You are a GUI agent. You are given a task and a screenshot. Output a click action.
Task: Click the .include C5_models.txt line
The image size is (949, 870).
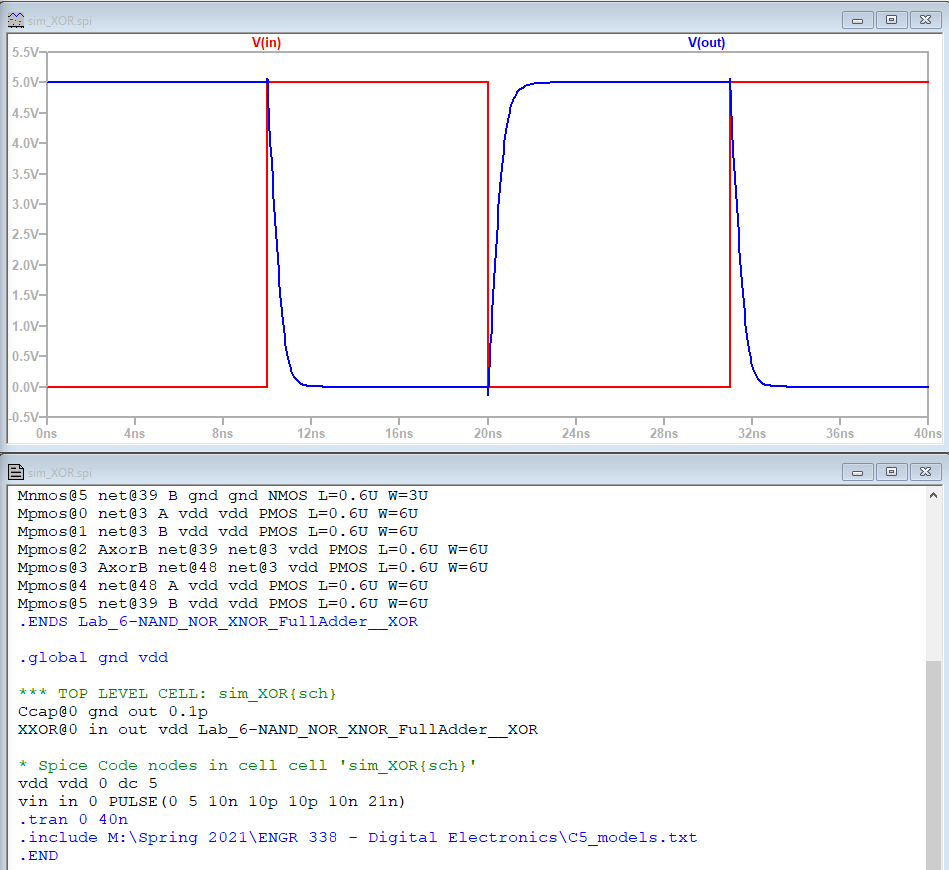coord(358,838)
